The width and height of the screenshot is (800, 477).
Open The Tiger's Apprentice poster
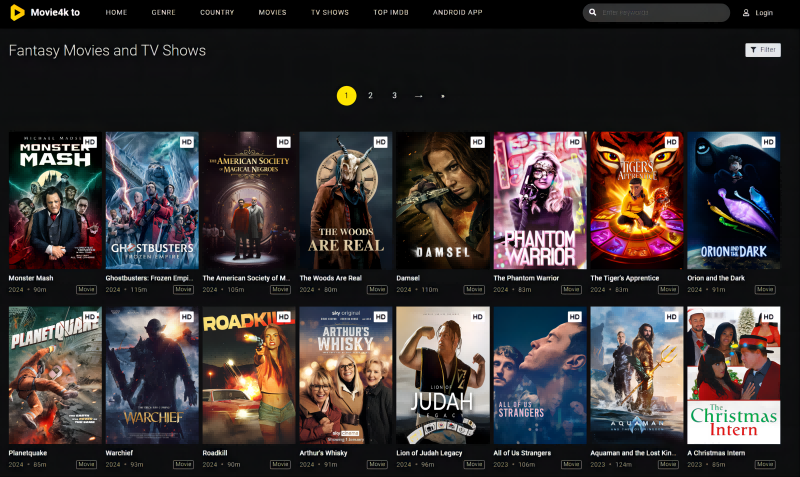click(x=637, y=200)
